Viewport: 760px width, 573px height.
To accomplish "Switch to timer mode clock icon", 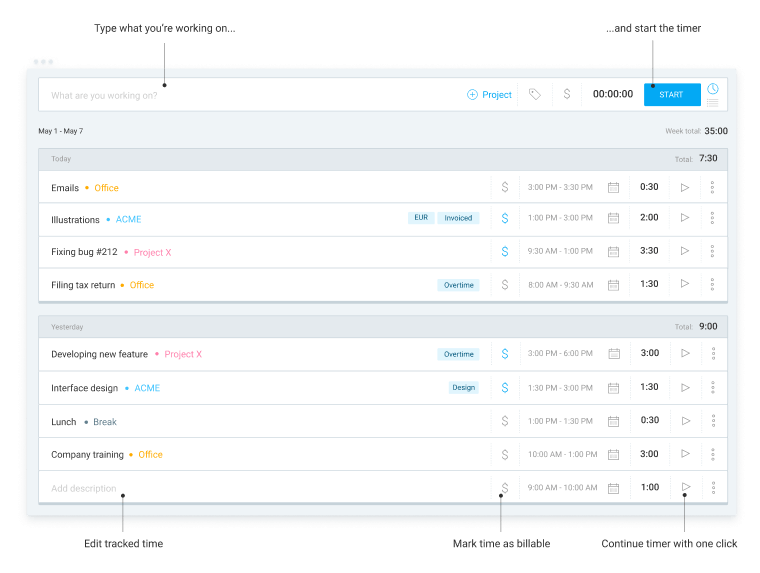I will pos(712,89).
